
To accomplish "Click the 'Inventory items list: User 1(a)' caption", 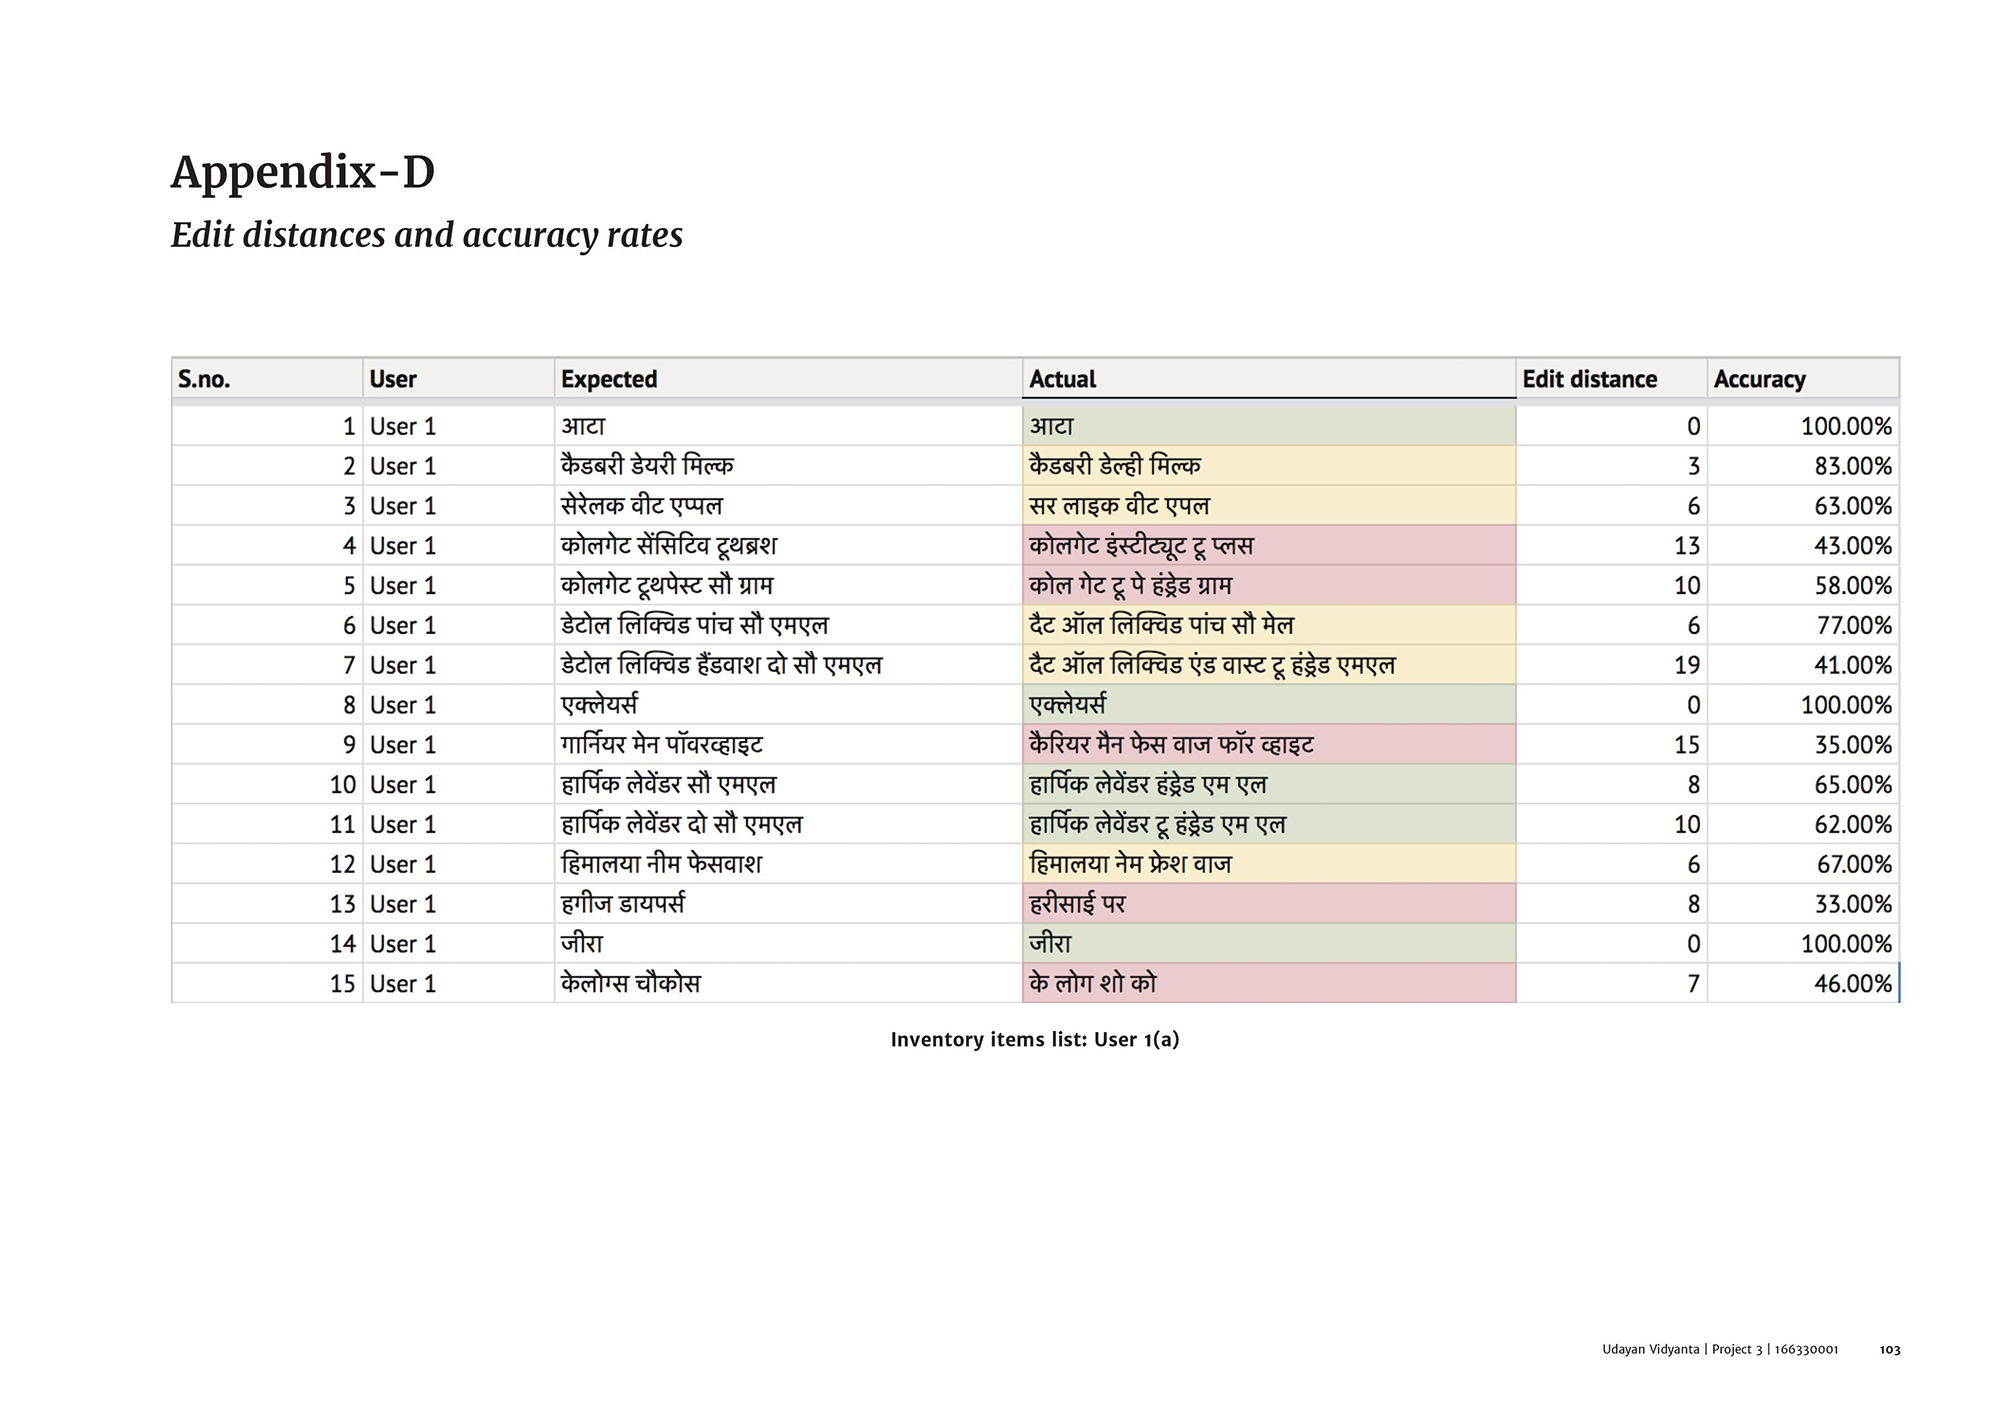I will click(x=1035, y=1040).
